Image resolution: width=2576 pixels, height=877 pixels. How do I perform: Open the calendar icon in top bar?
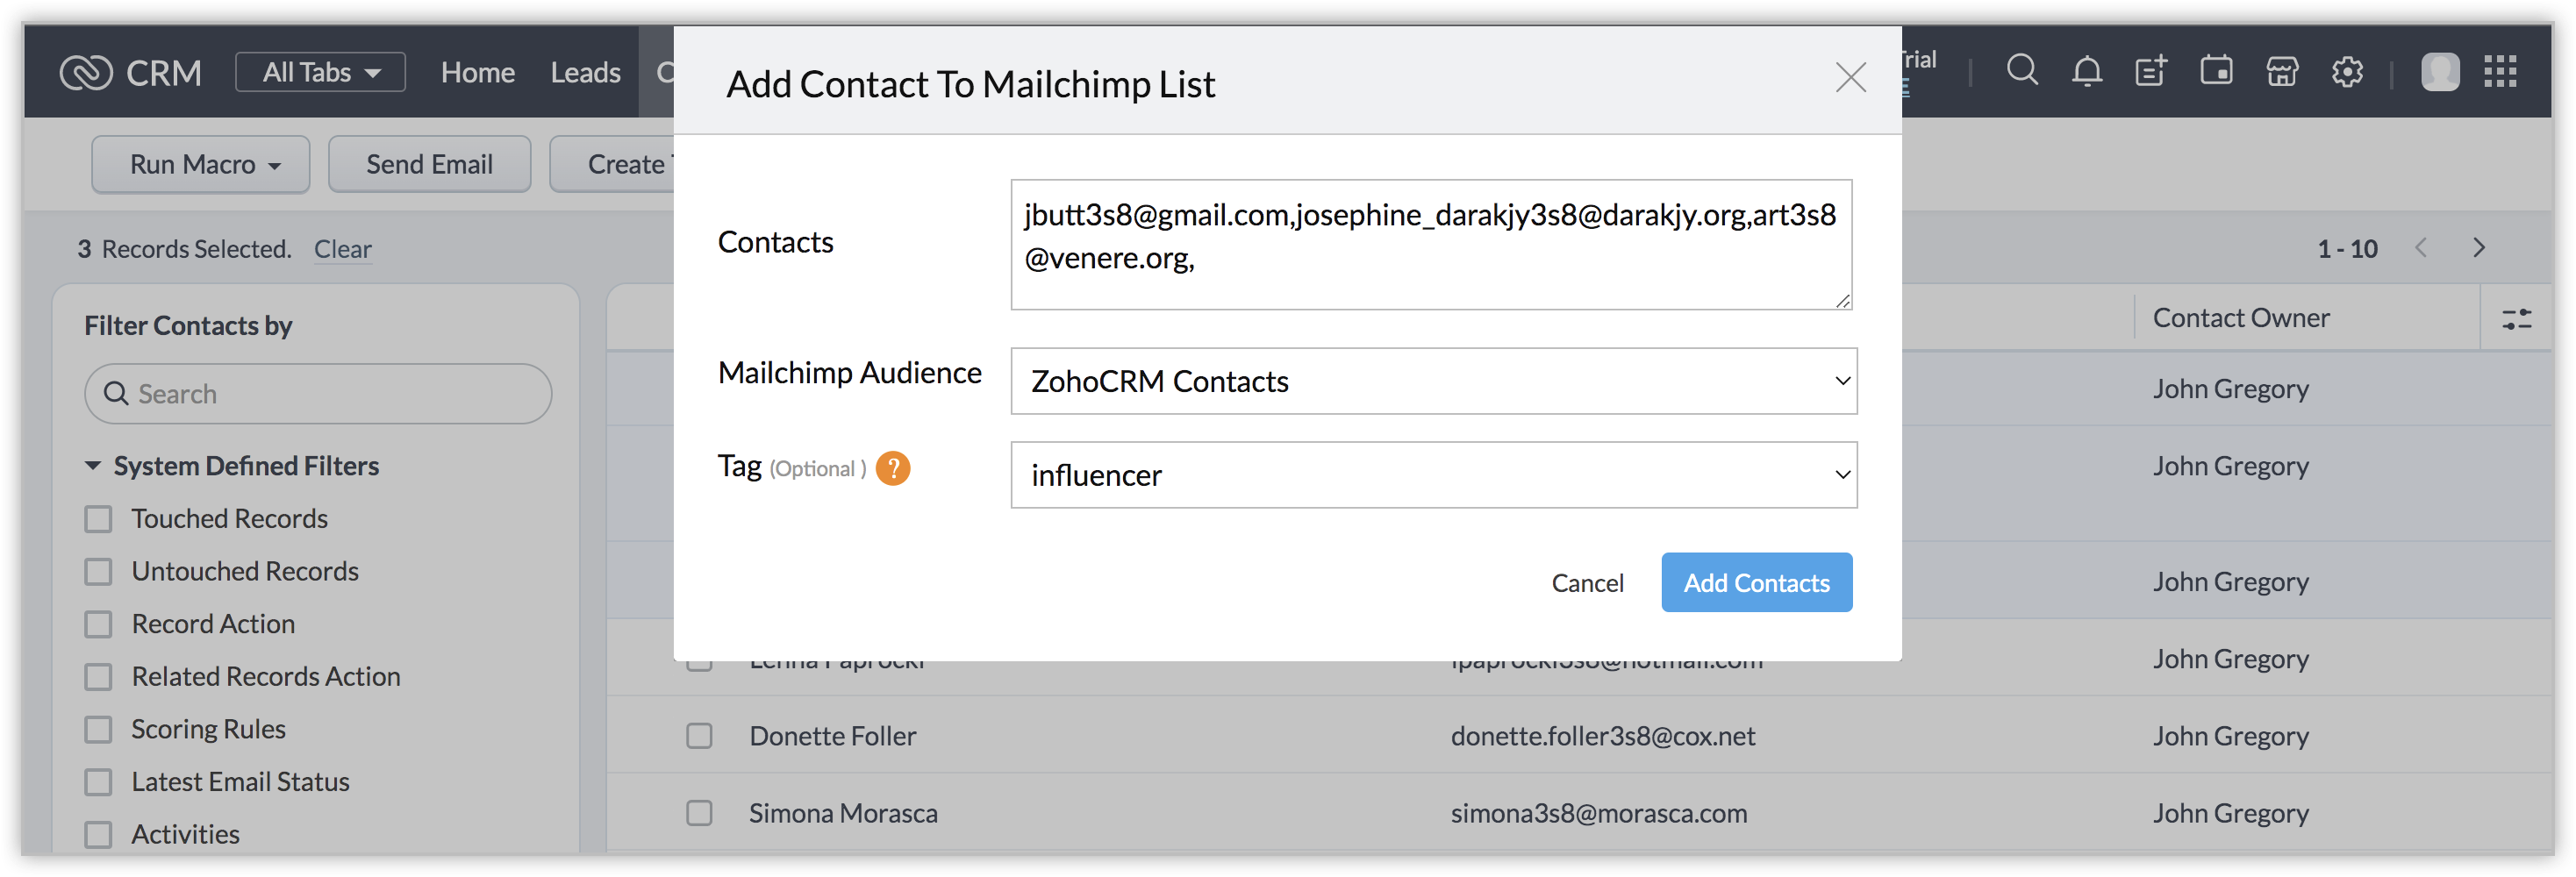click(x=2216, y=71)
